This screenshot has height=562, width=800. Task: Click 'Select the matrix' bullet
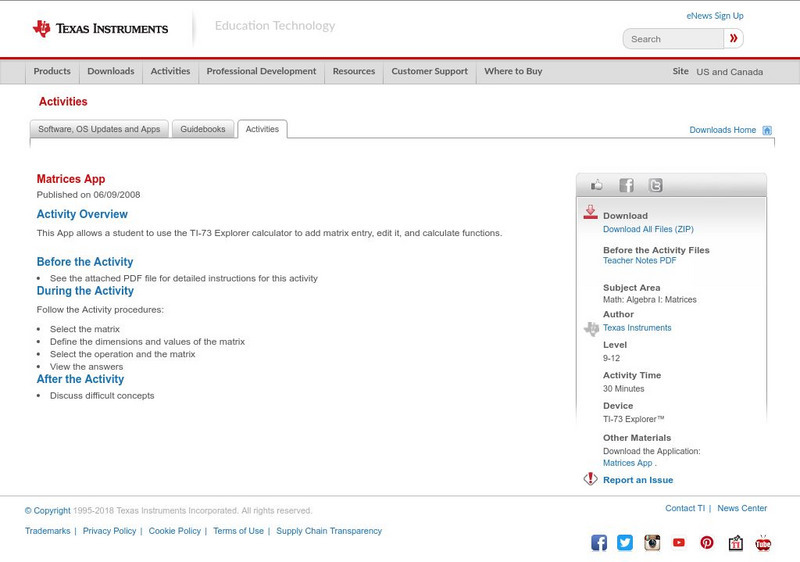click(85, 329)
